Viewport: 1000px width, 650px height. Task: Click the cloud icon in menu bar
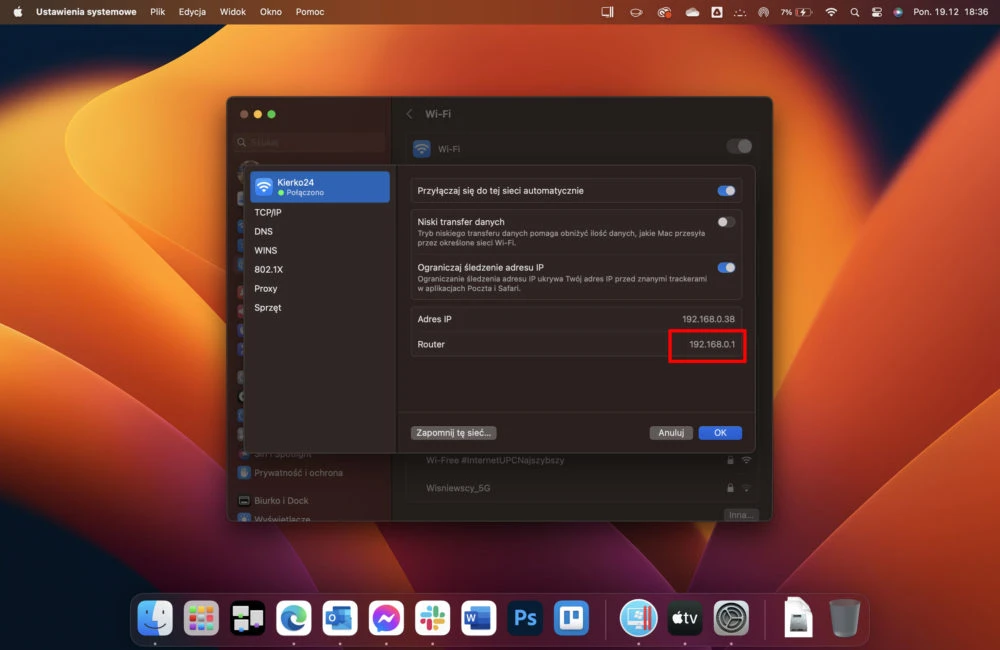pyautogui.click(x=692, y=11)
